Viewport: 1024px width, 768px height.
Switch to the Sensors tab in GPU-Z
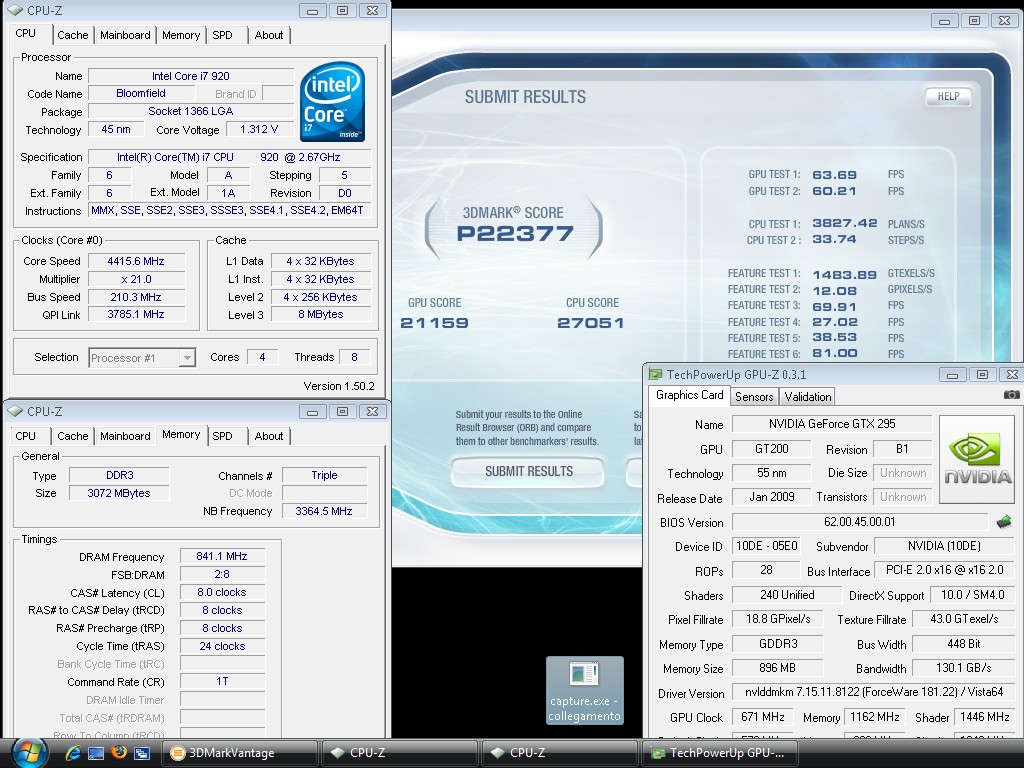coord(754,396)
